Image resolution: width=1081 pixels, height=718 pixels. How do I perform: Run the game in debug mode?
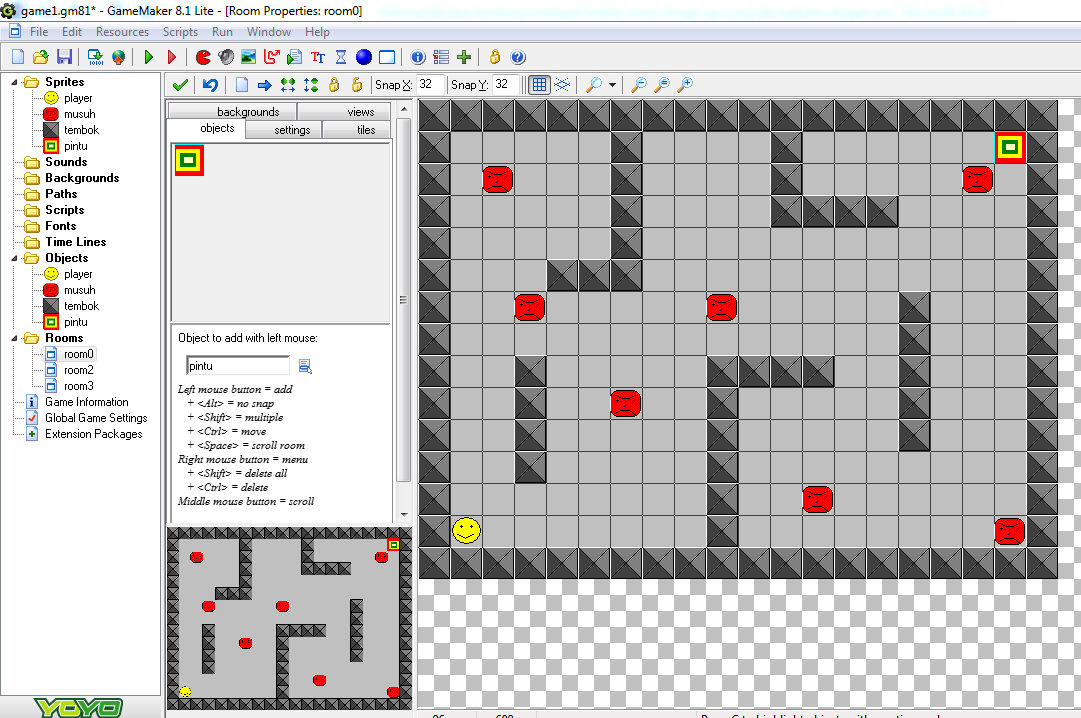pos(172,57)
